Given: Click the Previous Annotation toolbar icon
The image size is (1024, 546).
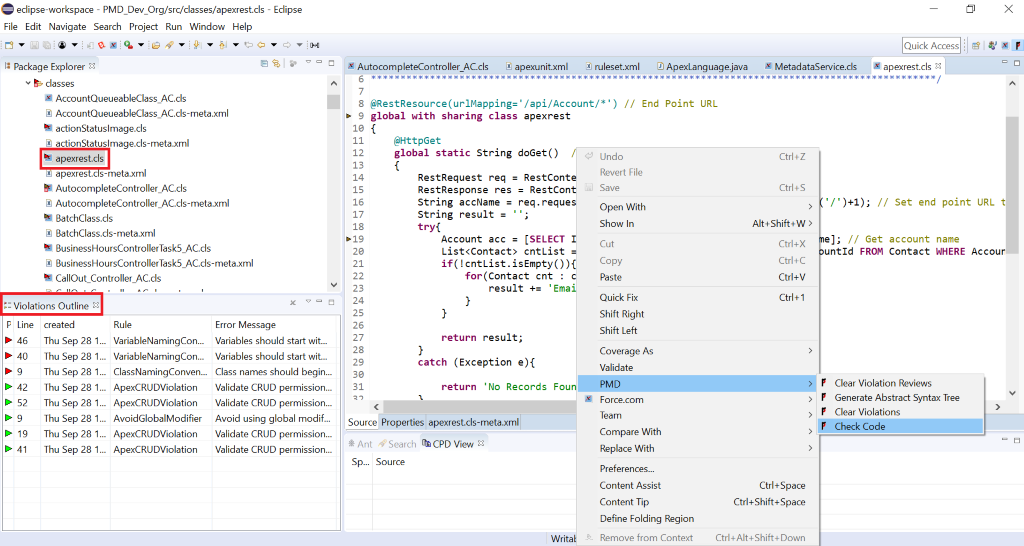Looking at the screenshot, I should tap(223, 45).
